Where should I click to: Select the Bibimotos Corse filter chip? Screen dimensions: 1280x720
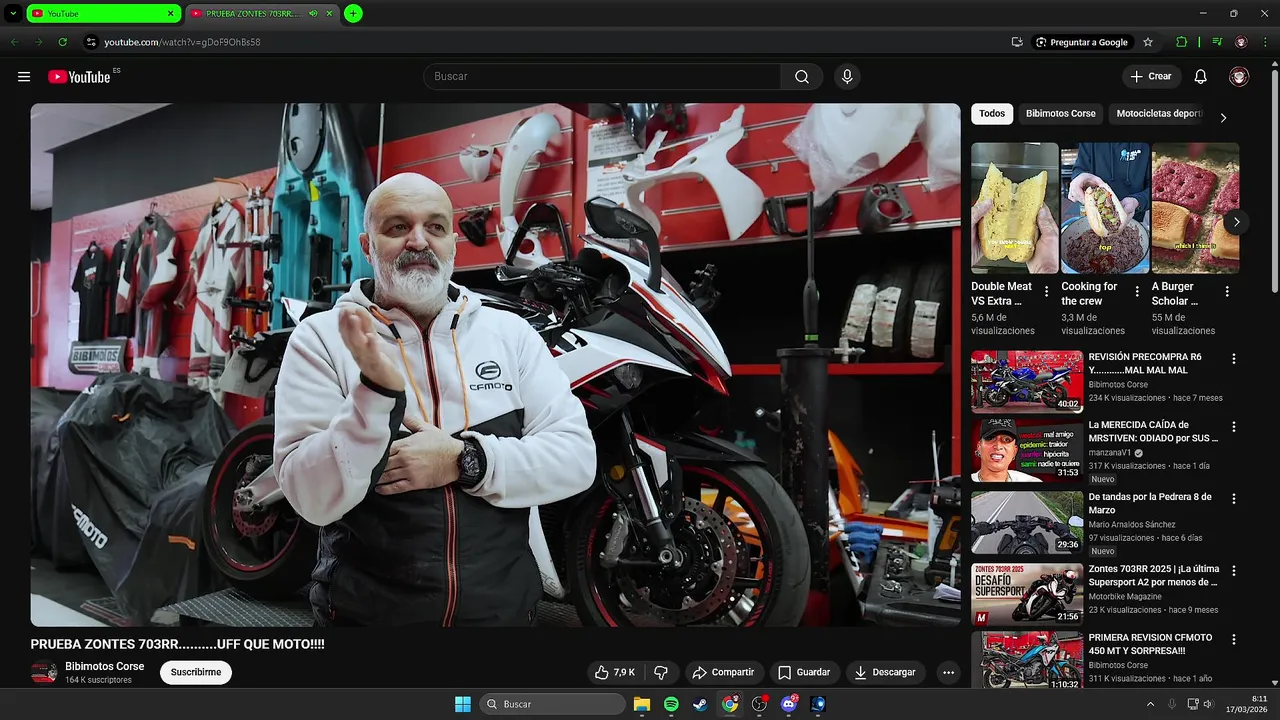coord(1061,114)
